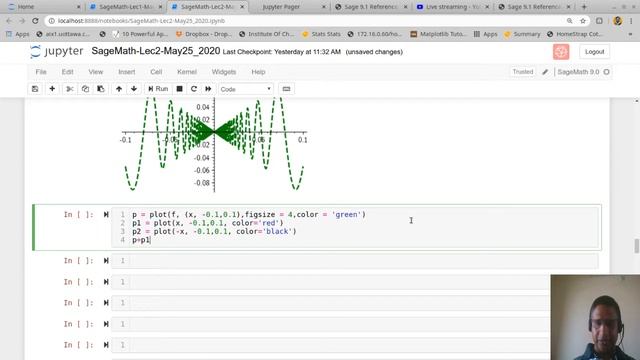Run the fourth empty cell's side icon

point(106,324)
